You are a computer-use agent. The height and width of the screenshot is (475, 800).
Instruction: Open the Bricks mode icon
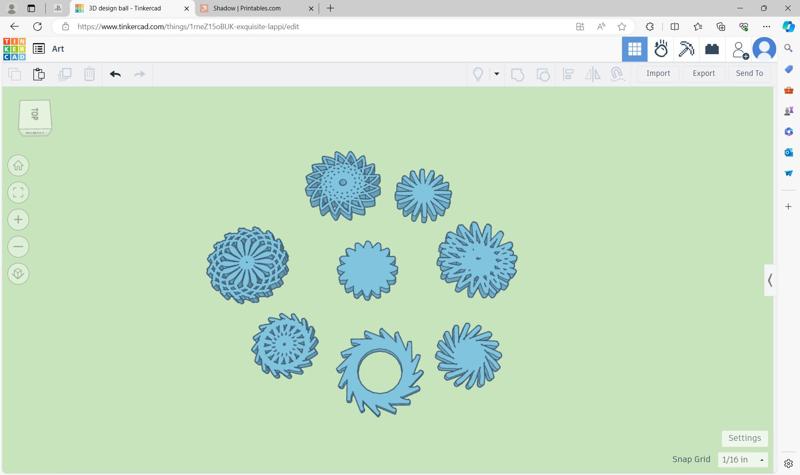pos(712,49)
